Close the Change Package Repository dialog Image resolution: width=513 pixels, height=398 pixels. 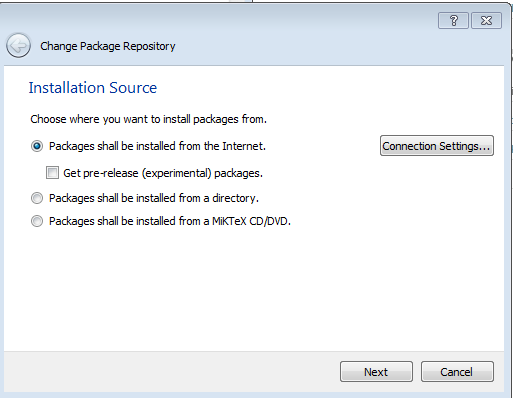click(x=486, y=21)
